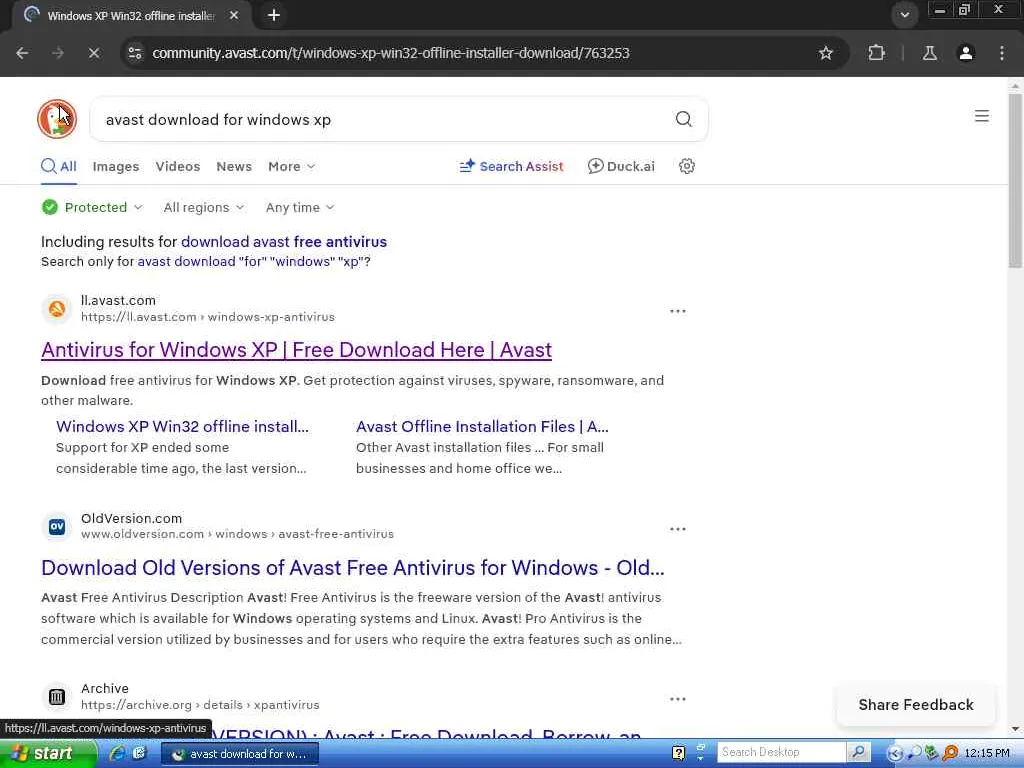Click the https://ll.avast.com windows-xp-antivirus URL text

208,317
